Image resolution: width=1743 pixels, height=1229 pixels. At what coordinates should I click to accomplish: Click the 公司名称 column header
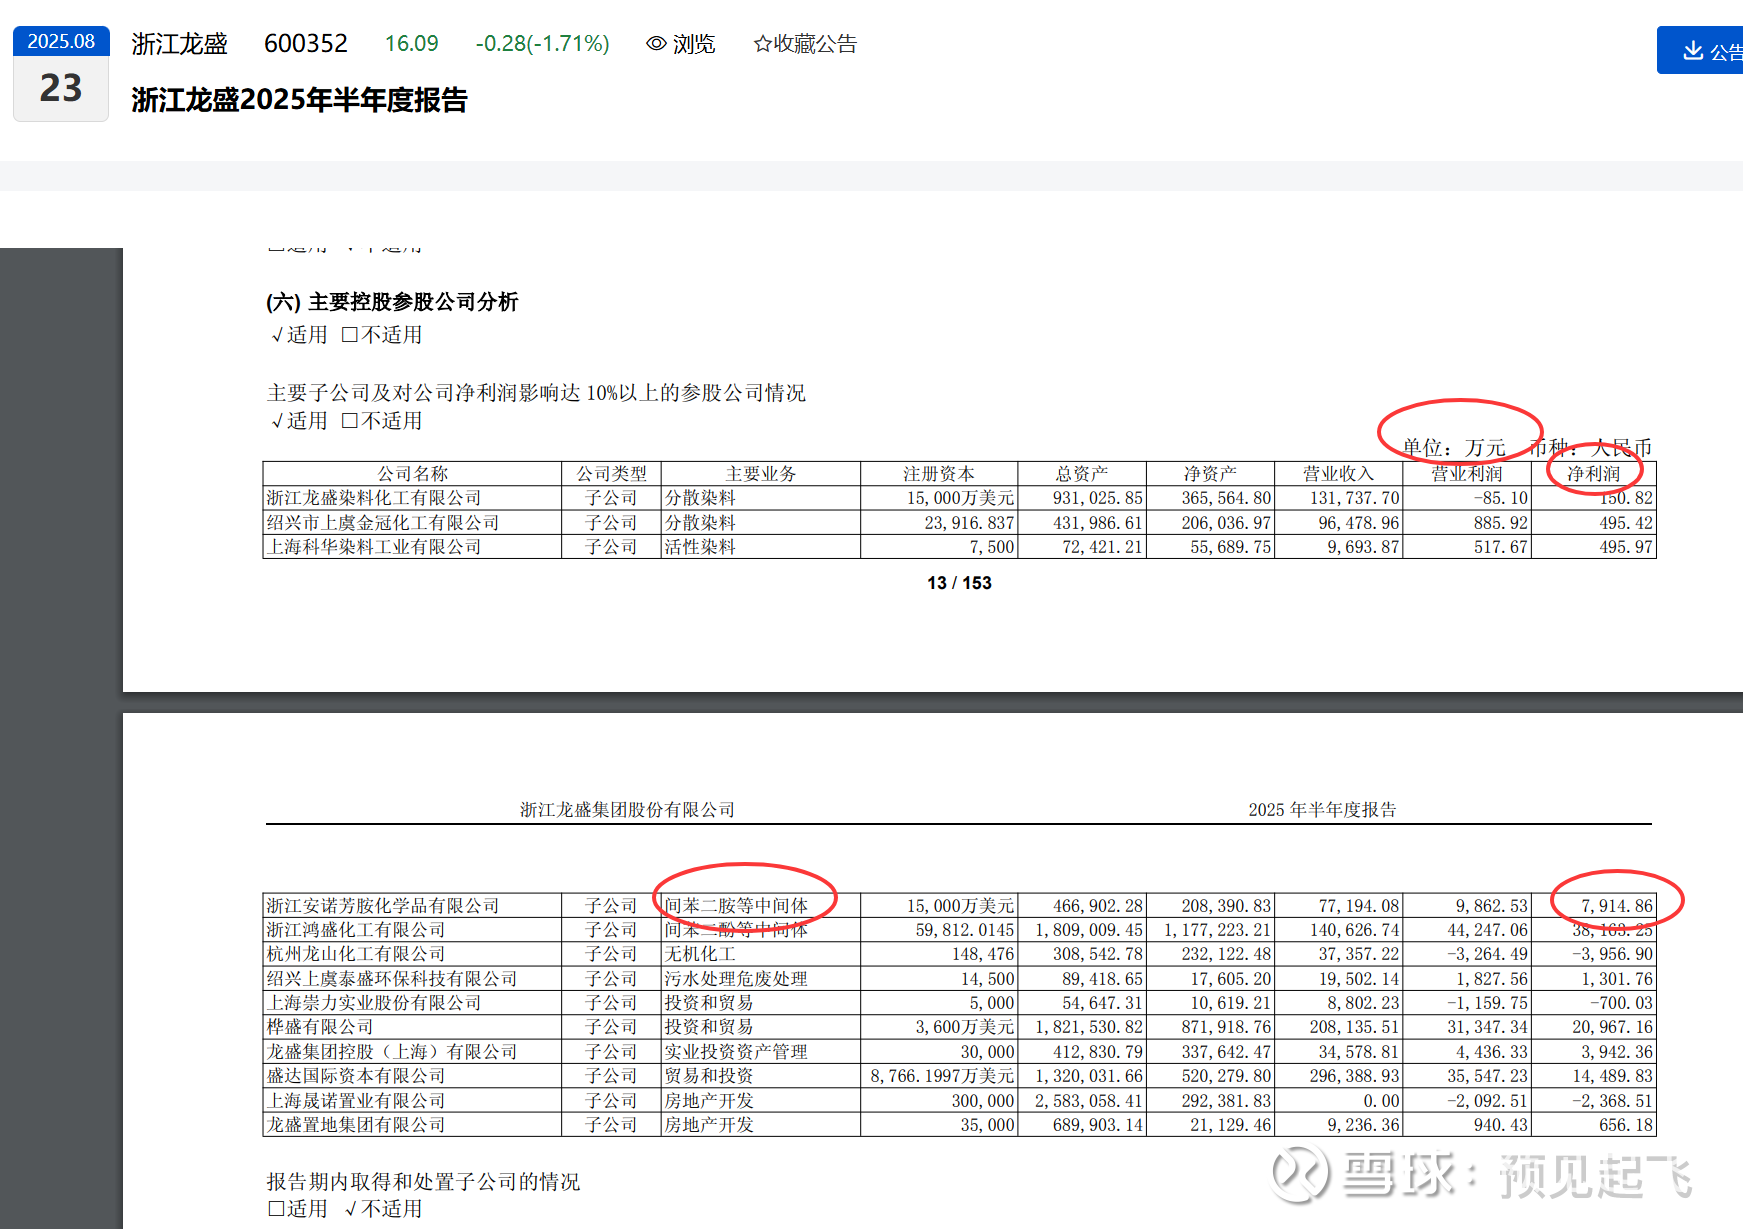pos(412,474)
